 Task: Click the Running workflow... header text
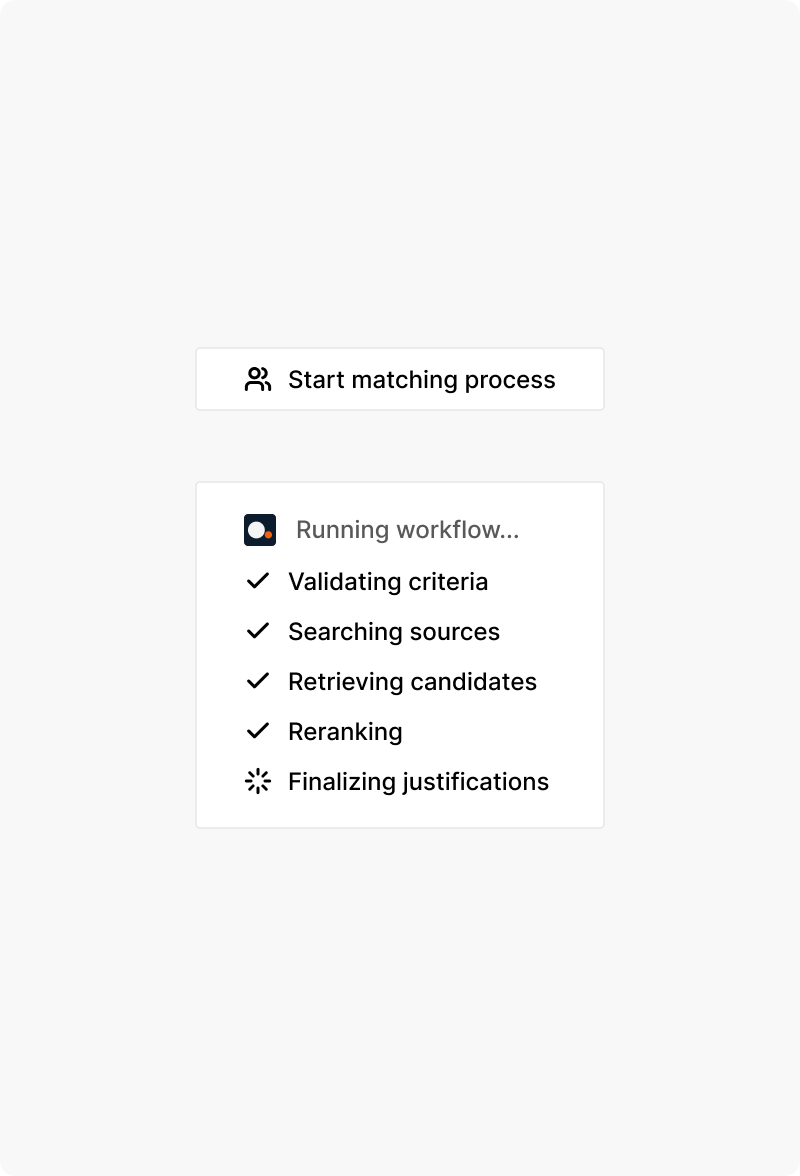407,529
